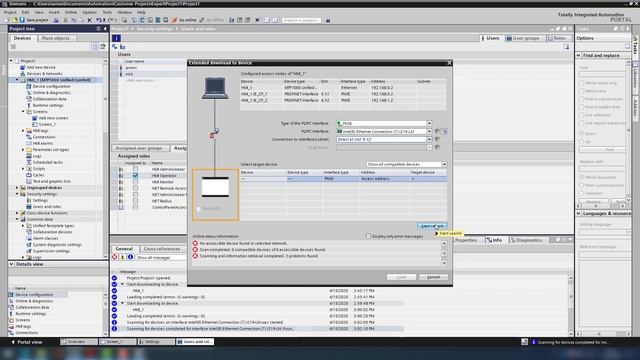Viewport: 640px width, 360px height.
Task: Collapse the Project tree with the arrow icon
Action: 105,29
